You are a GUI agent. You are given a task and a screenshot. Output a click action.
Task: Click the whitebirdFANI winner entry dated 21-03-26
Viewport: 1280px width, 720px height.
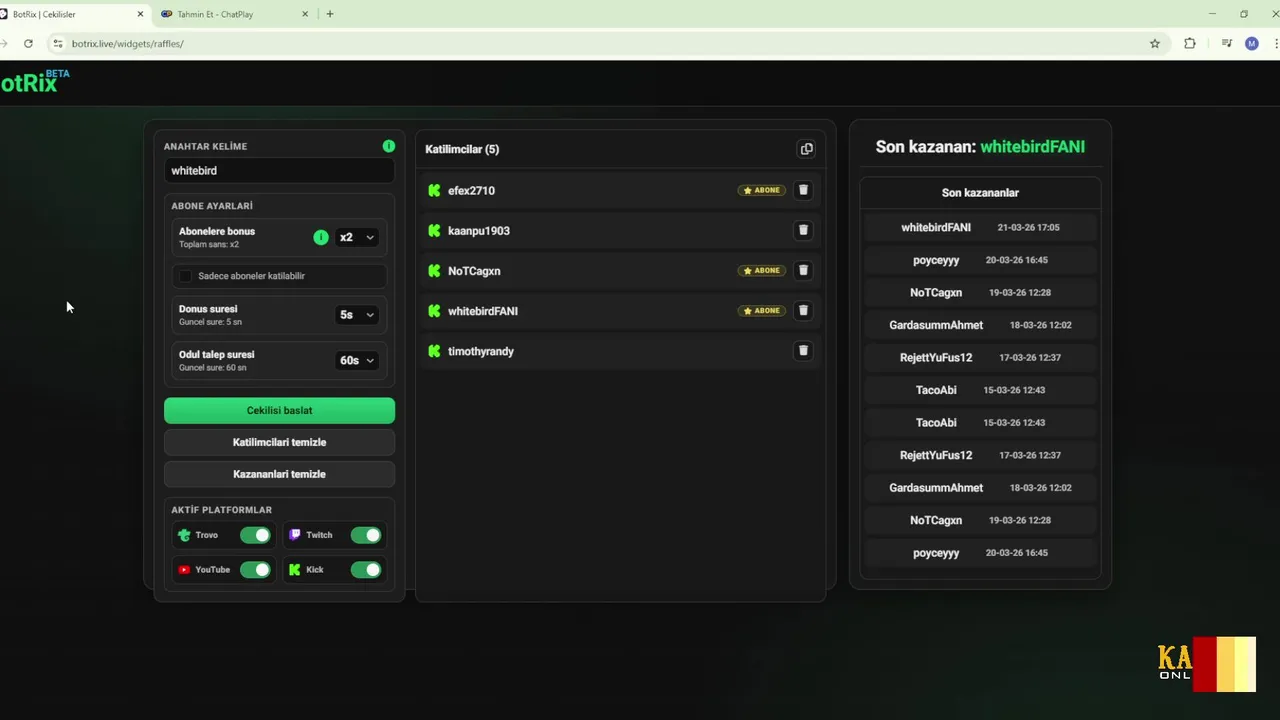(980, 227)
